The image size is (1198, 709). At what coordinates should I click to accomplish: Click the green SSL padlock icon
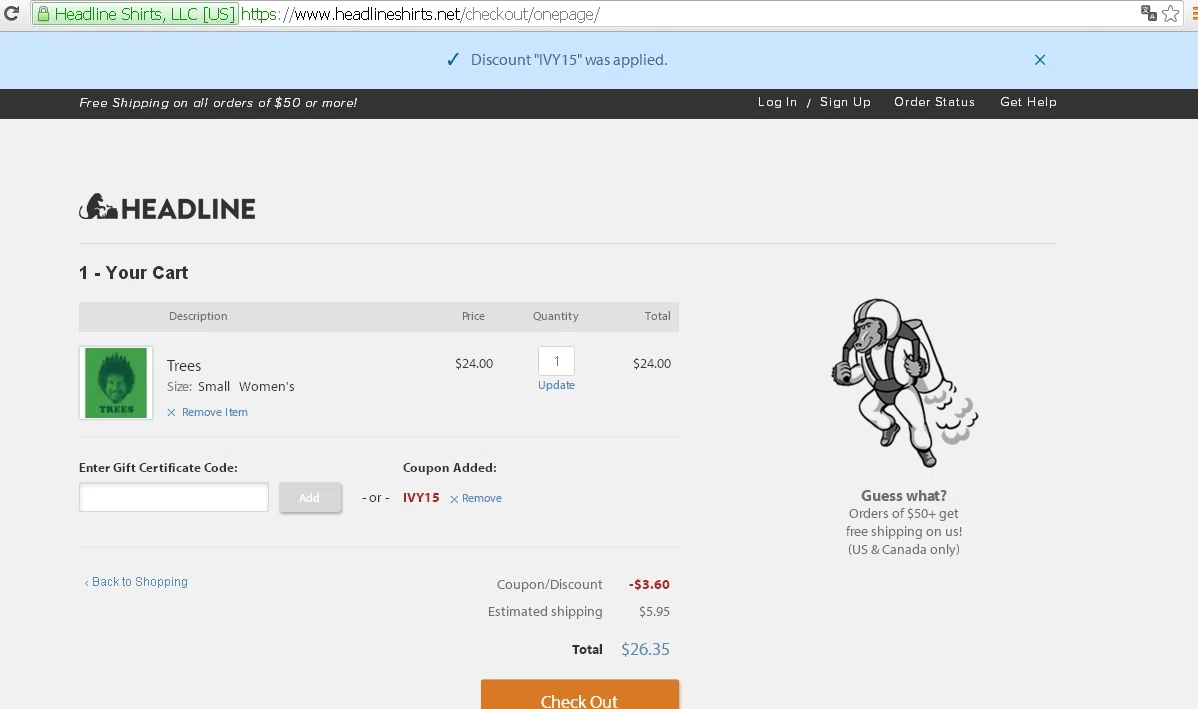click(44, 15)
